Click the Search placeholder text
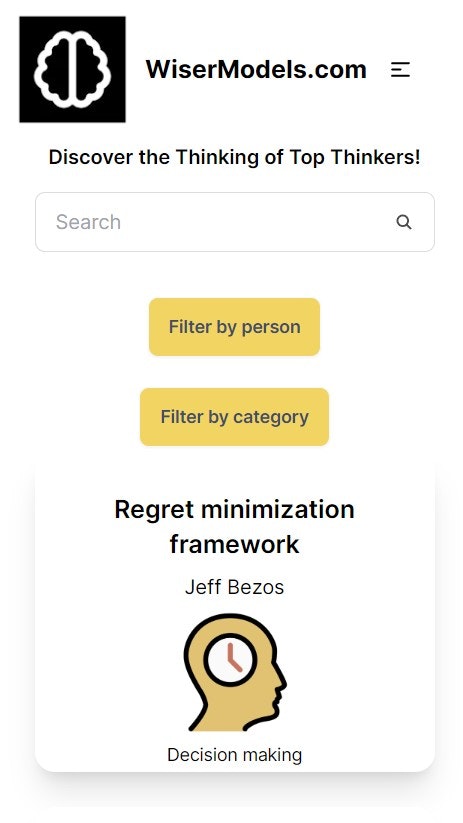The height and width of the screenshot is (823, 463). click(x=88, y=222)
